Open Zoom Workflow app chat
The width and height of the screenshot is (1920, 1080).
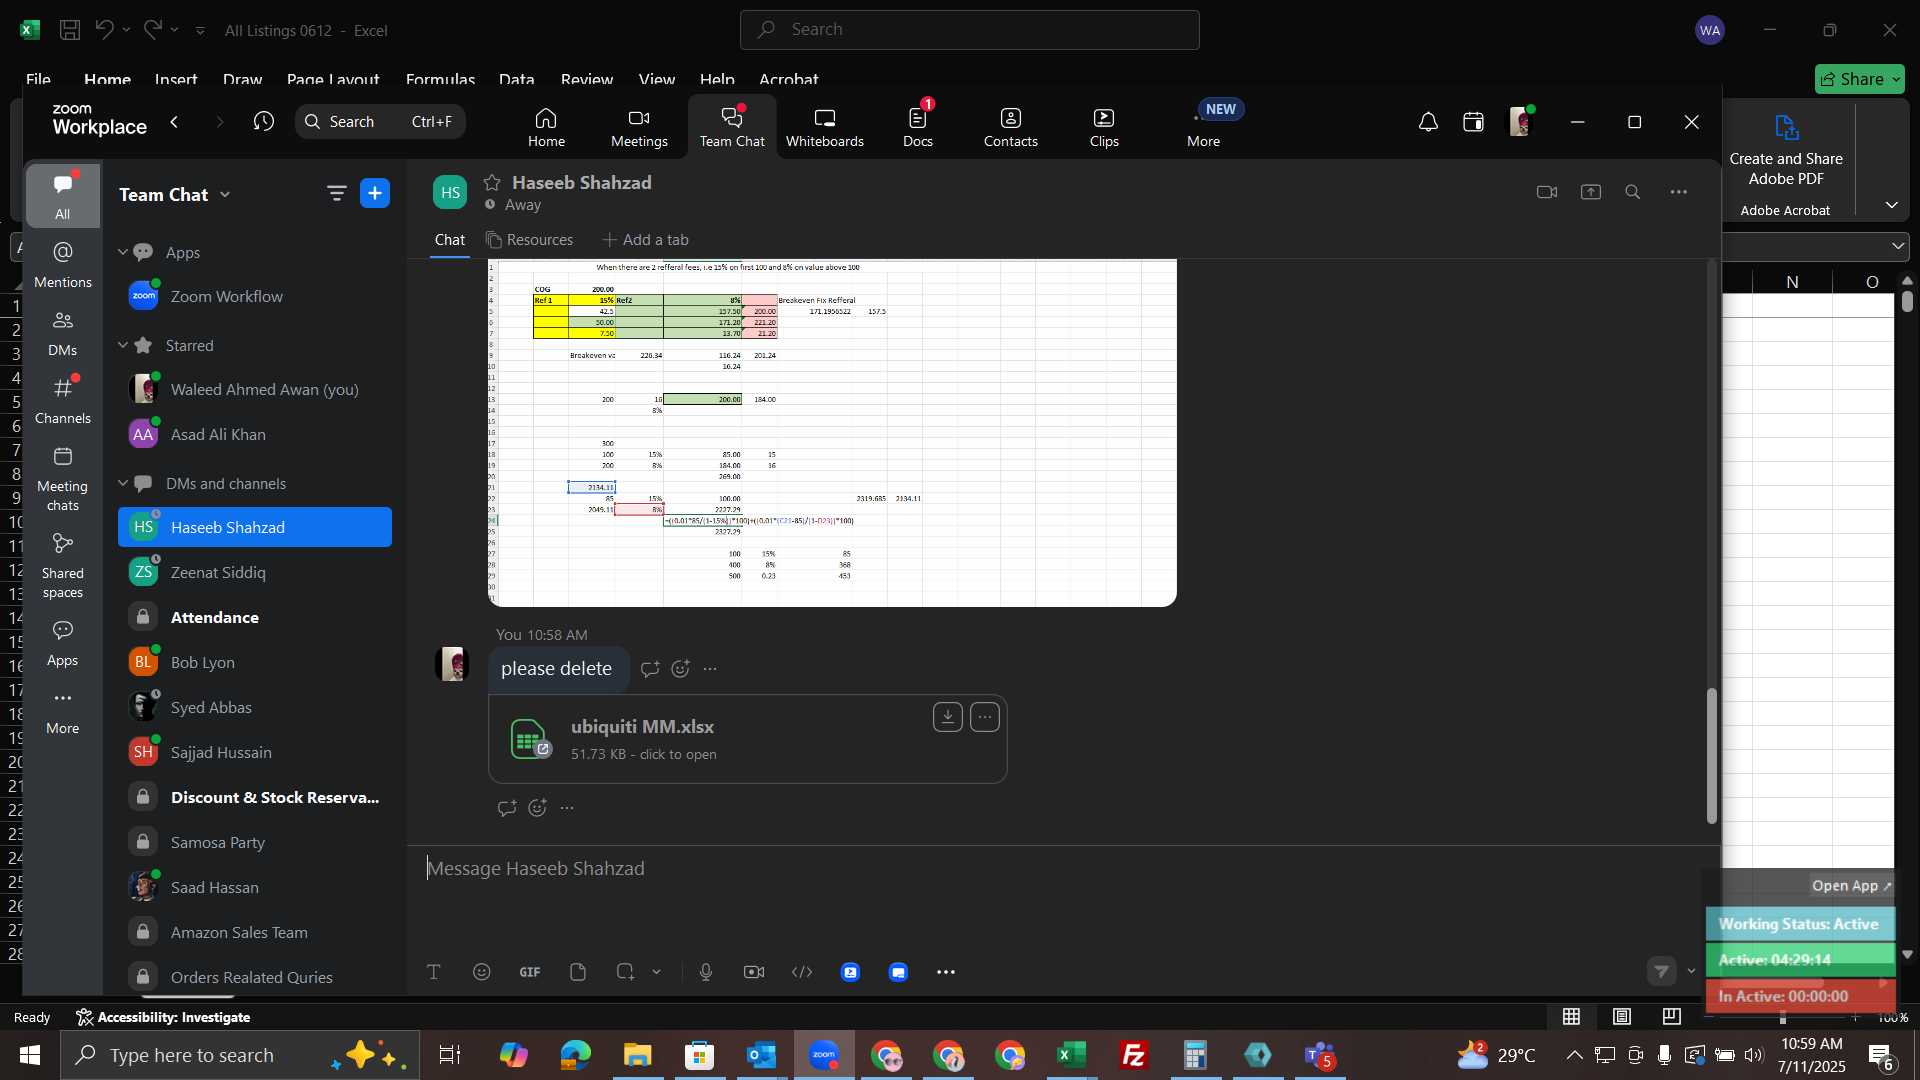point(255,296)
